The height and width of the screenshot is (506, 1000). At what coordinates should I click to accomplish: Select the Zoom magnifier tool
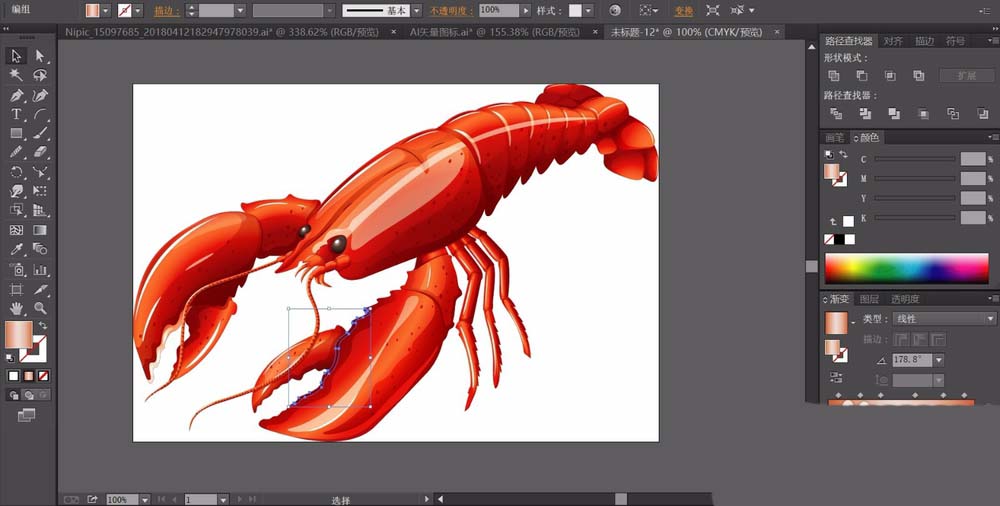click(x=40, y=308)
